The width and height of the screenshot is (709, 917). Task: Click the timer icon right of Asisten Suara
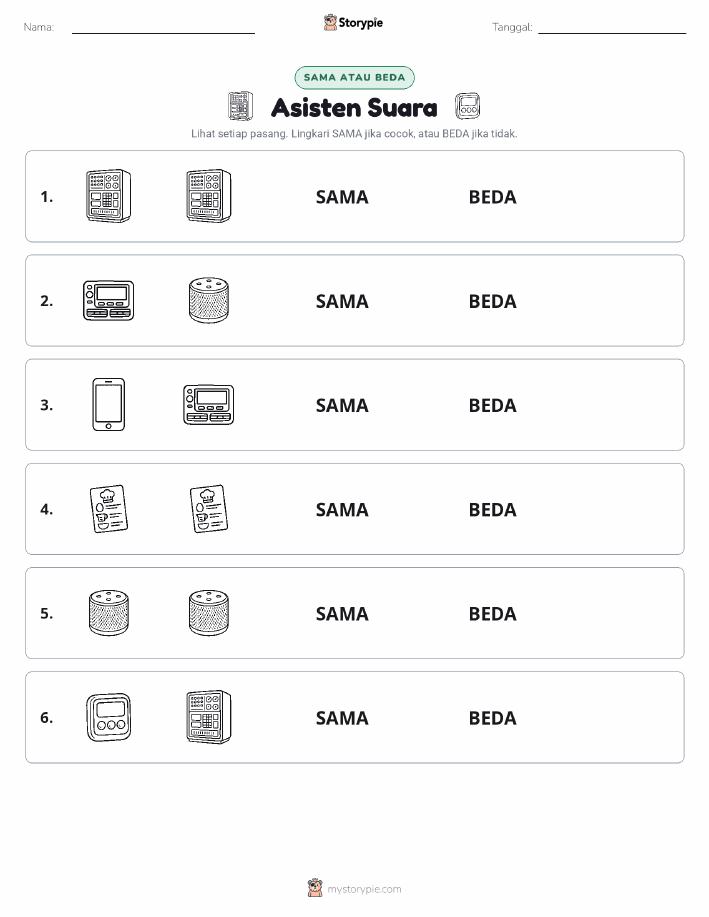[467, 106]
